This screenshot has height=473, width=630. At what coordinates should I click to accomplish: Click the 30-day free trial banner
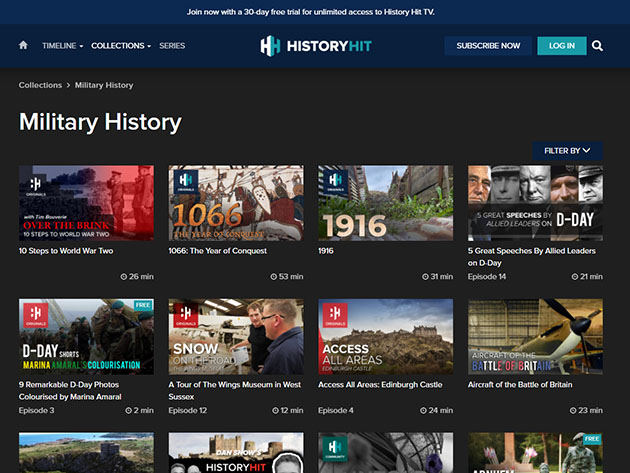coord(311,12)
